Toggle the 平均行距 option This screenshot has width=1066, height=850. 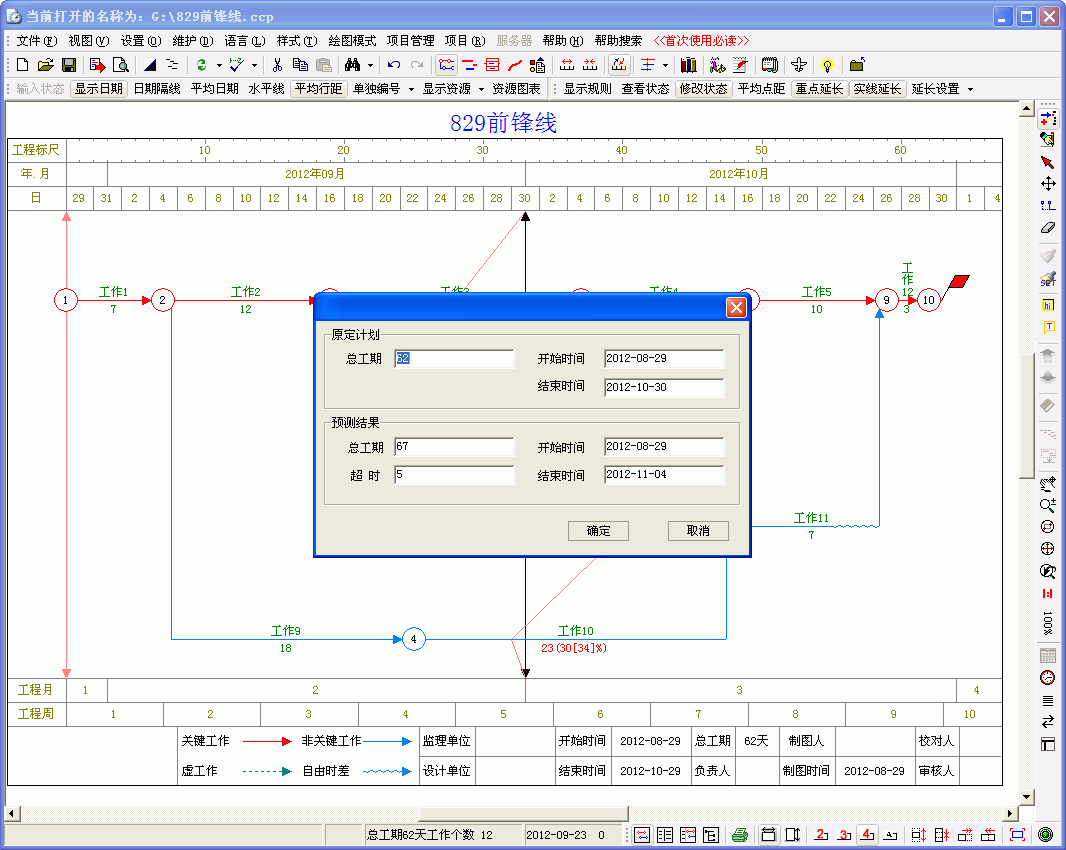tap(319, 89)
